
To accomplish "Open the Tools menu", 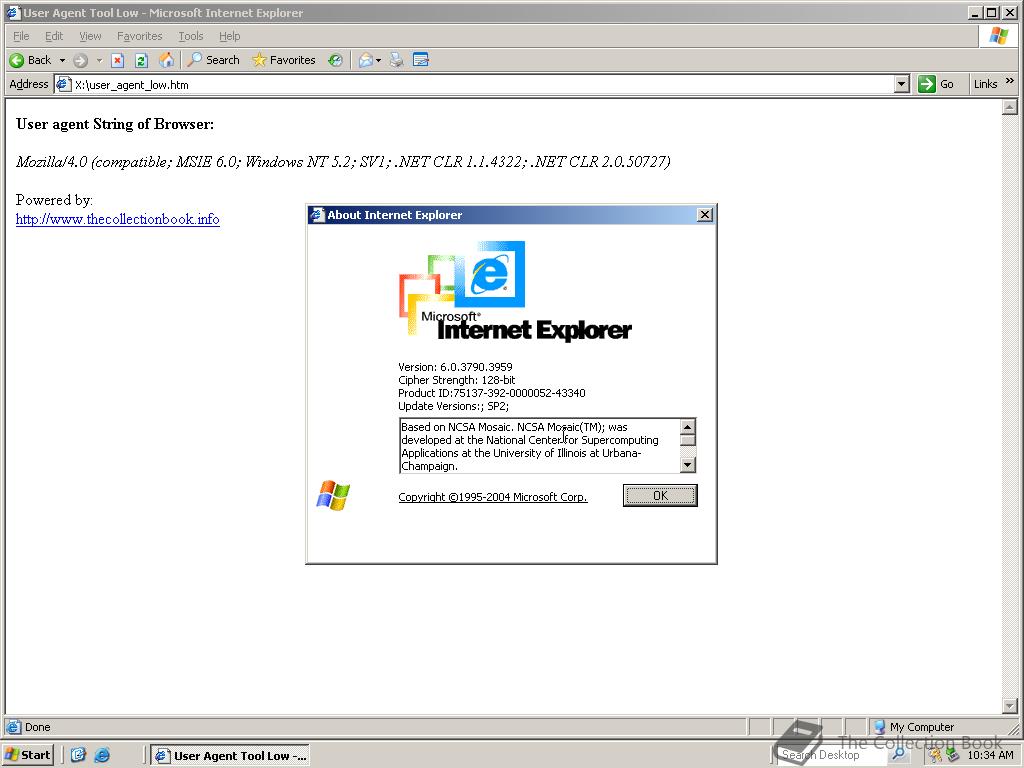I will [x=191, y=36].
